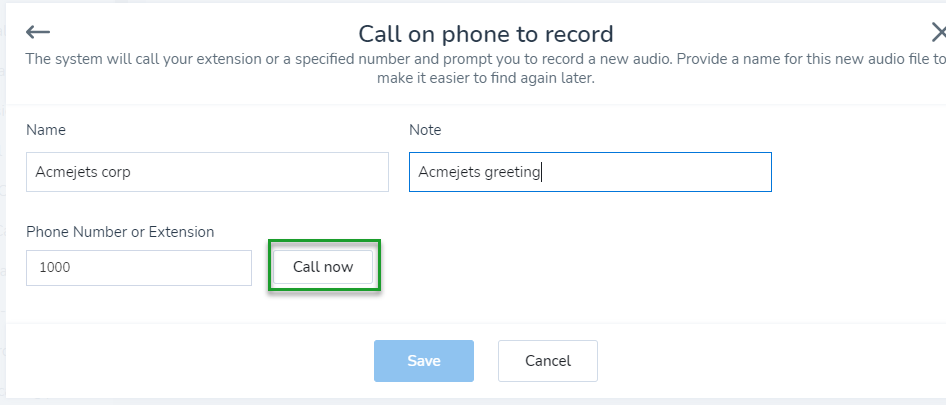This screenshot has height=405, width=946.
Task: Click the Acmejets corp text
Action: tap(83, 172)
